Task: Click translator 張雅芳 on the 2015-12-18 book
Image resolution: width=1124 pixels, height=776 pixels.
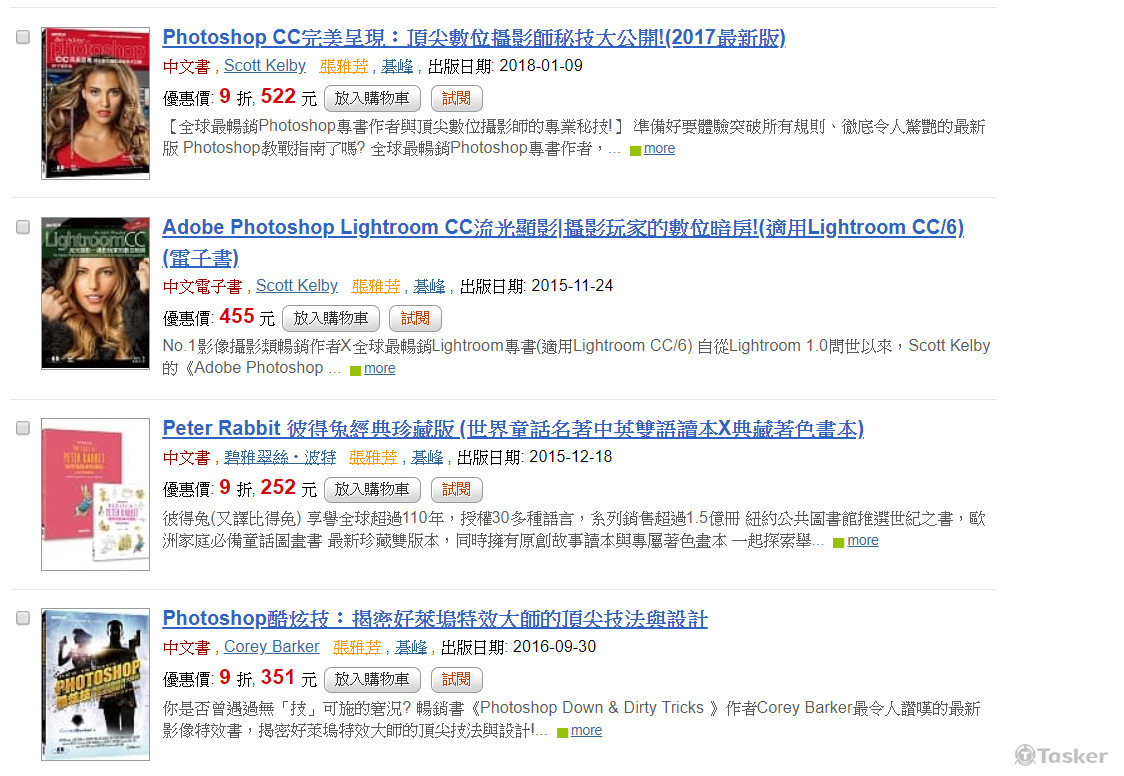Action: pyautogui.click(x=373, y=457)
